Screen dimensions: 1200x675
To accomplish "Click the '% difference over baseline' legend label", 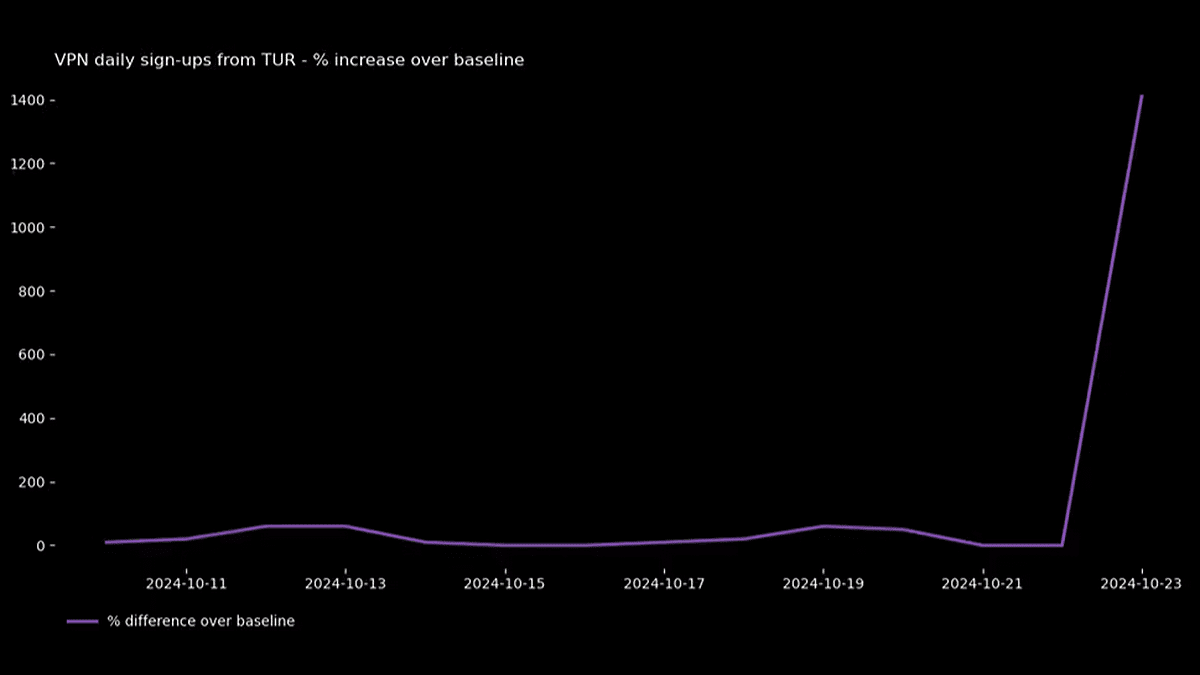I will point(201,621).
